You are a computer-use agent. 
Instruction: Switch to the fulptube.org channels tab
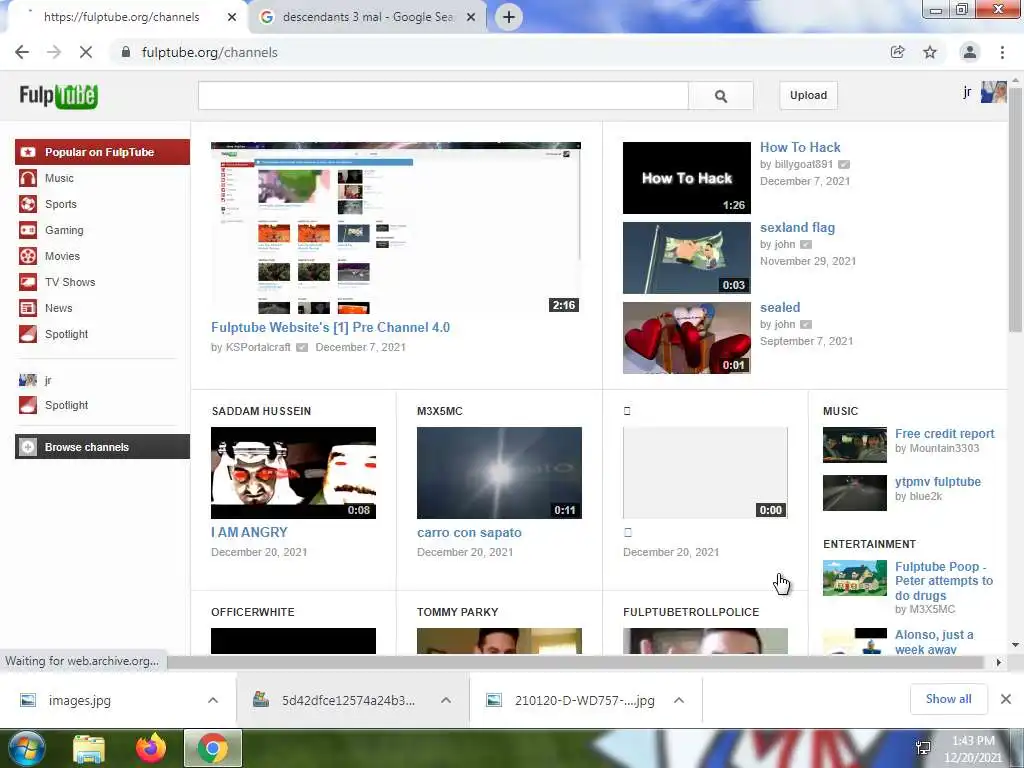coord(121,17)
